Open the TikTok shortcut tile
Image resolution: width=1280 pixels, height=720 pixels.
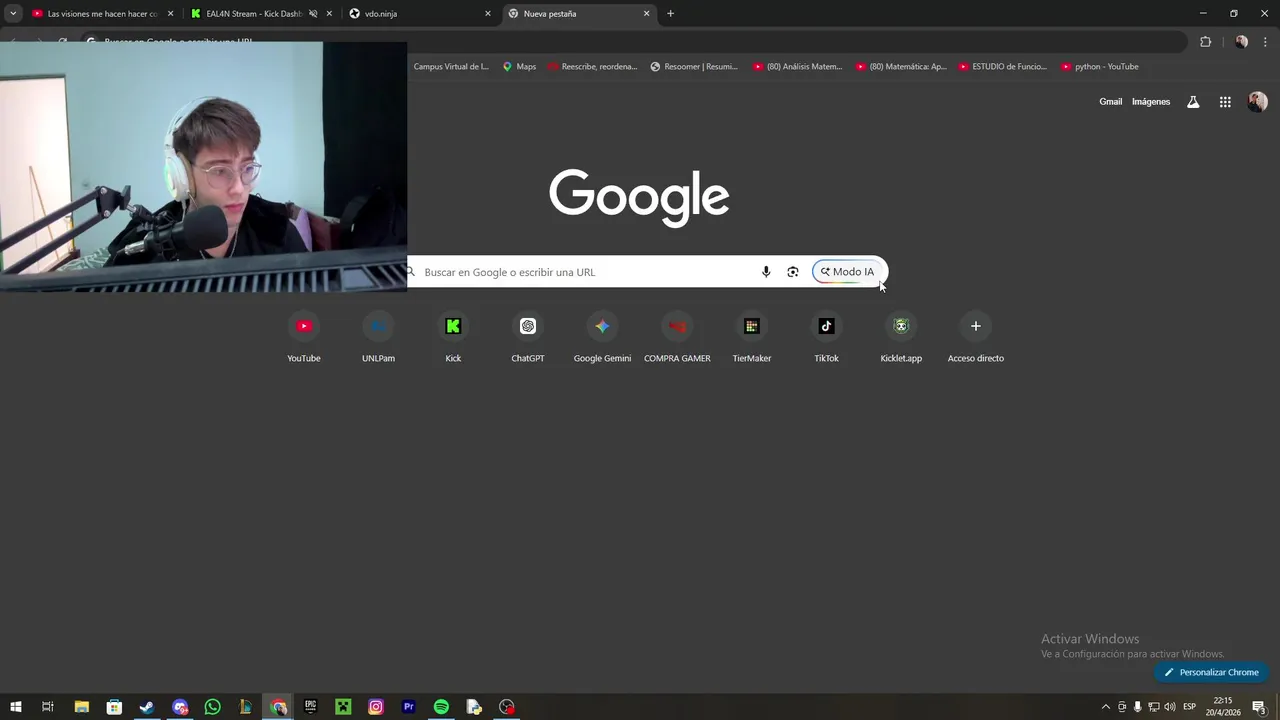tap(826, 338)
